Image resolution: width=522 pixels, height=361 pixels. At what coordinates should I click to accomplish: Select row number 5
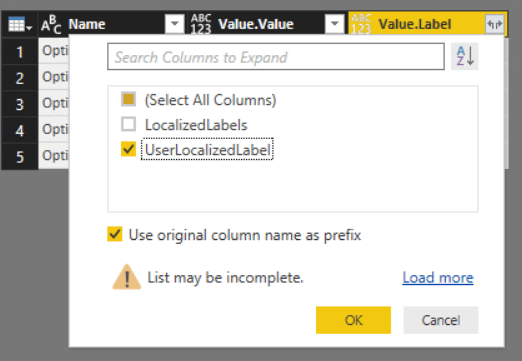pos(20,156)
